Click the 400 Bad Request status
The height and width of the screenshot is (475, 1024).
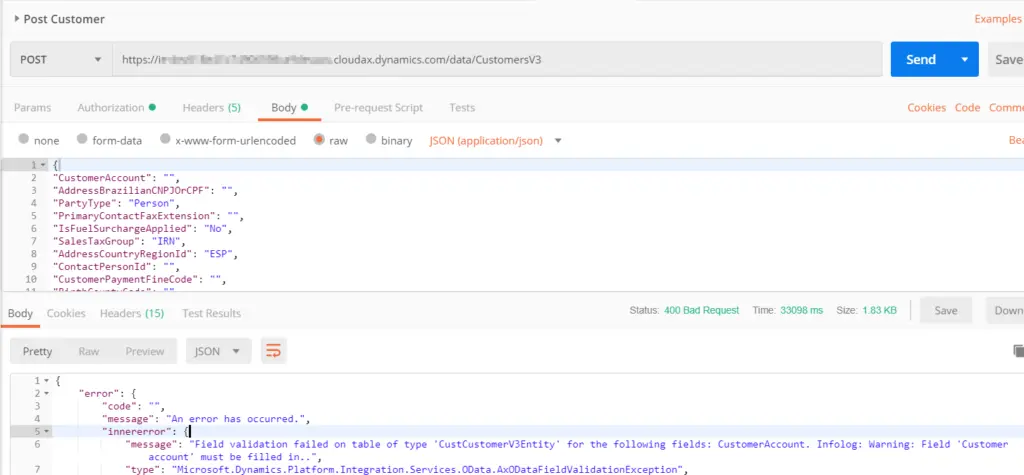(701, 310)
